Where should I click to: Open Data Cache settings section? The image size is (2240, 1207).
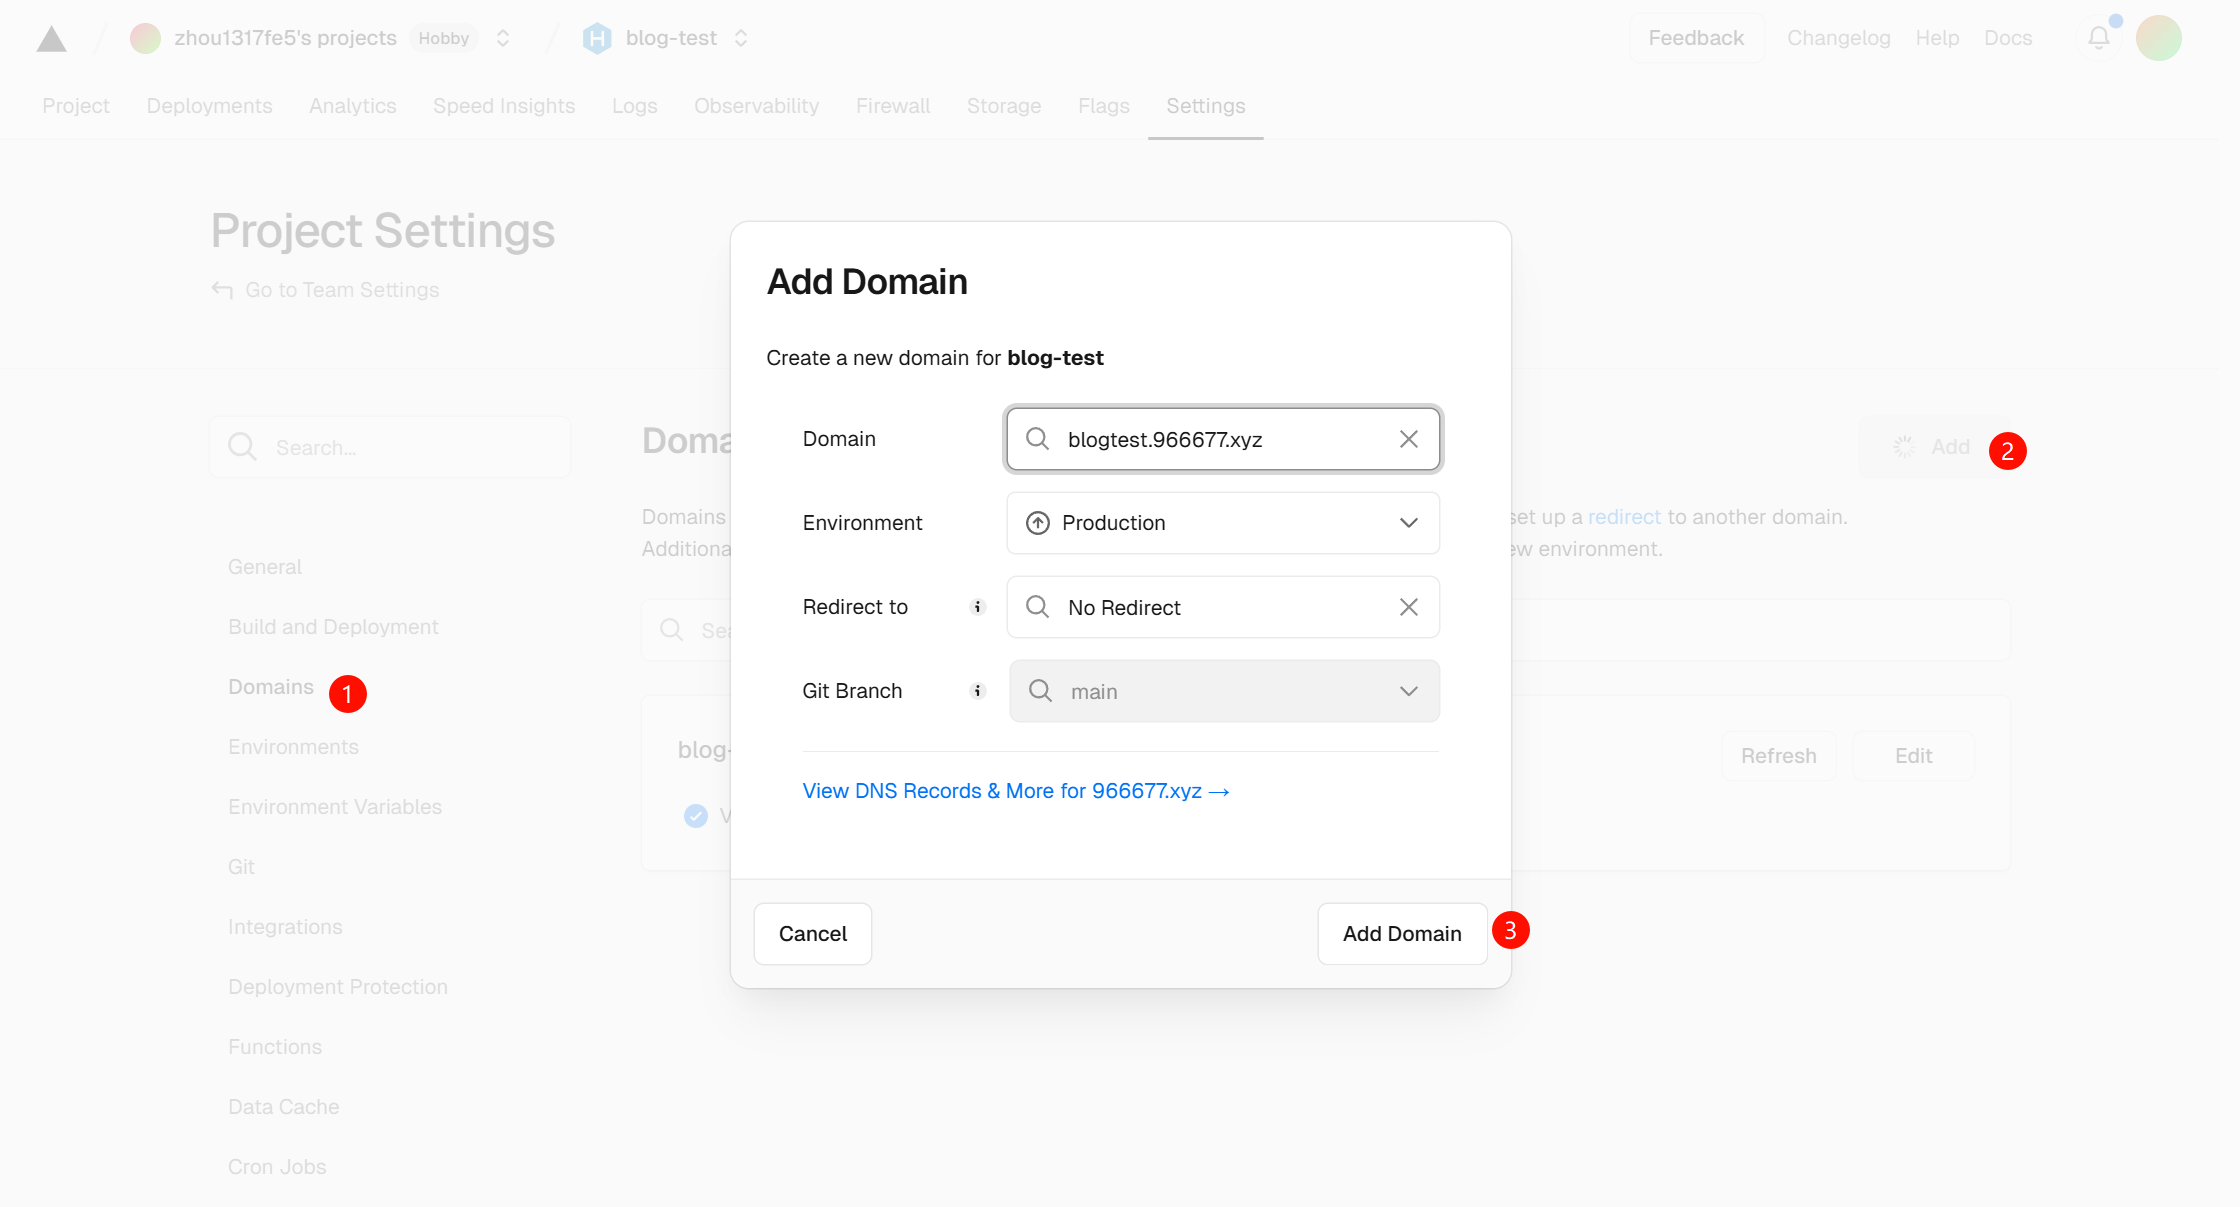pos(283,1107)
